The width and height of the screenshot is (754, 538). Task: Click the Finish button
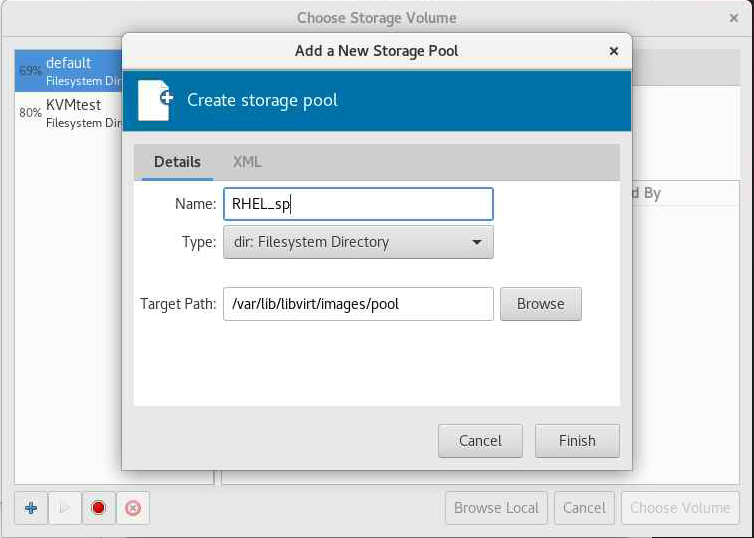(577, 441)
